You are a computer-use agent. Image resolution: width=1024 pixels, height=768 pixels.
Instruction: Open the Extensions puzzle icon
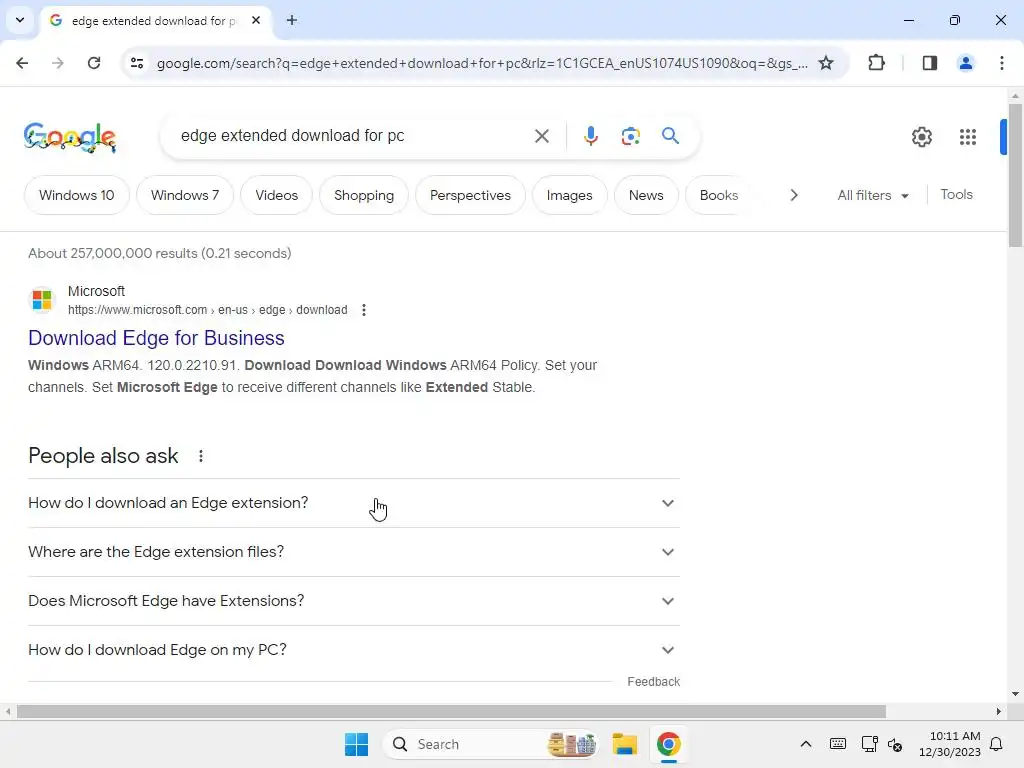point(876,63)
